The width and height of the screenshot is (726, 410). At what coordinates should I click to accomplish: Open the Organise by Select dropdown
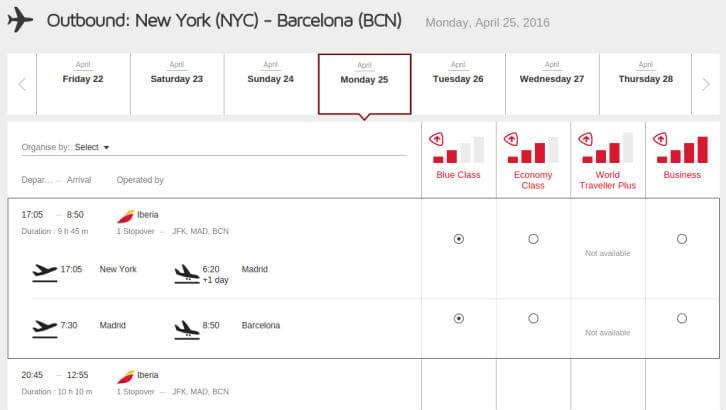coord(92,147)
